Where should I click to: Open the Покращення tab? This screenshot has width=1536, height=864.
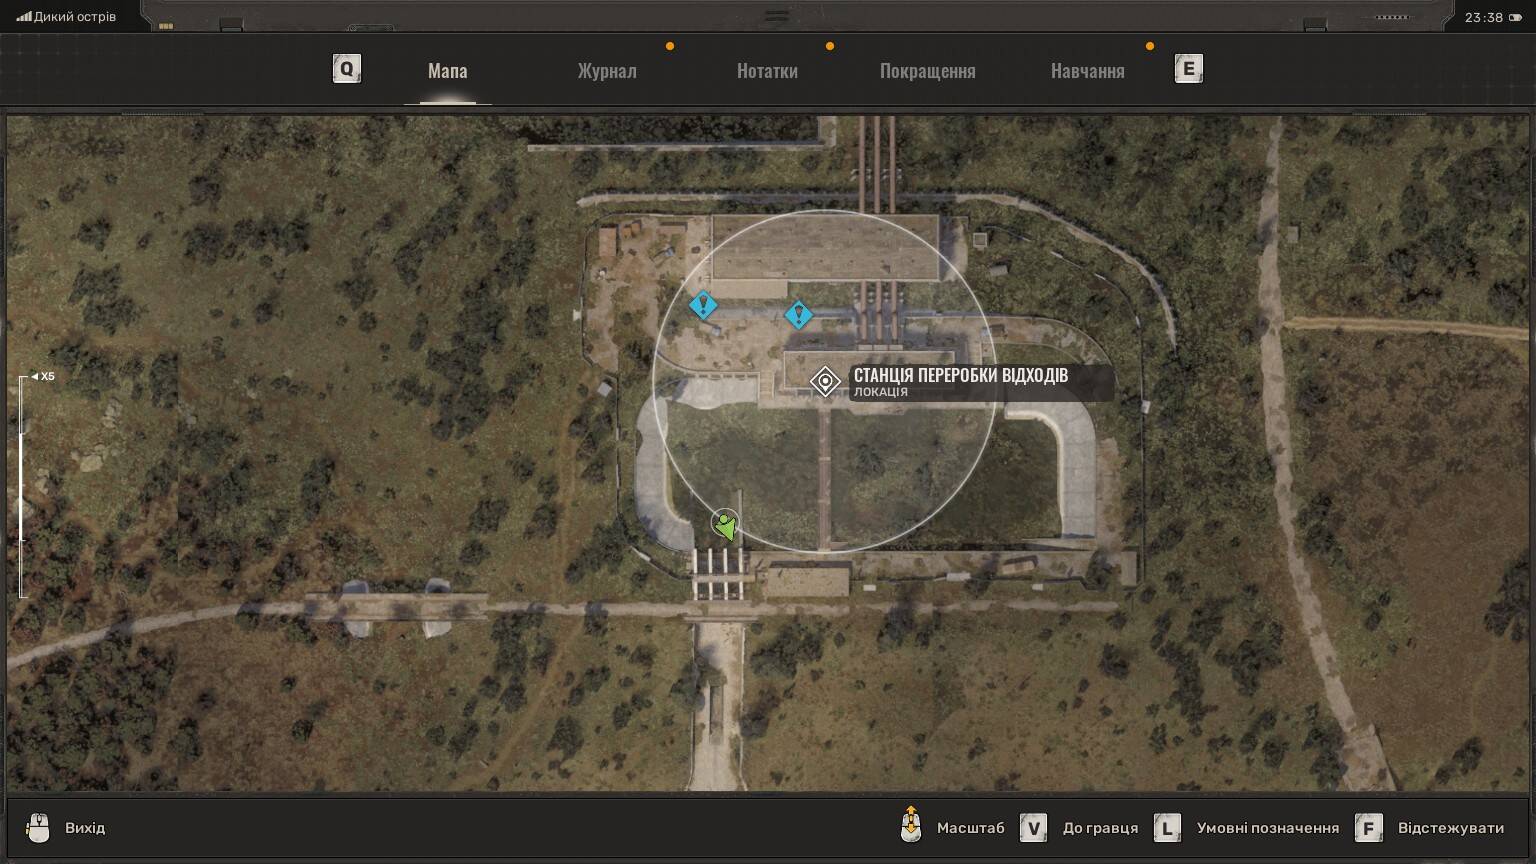click(x=927, y=71)
